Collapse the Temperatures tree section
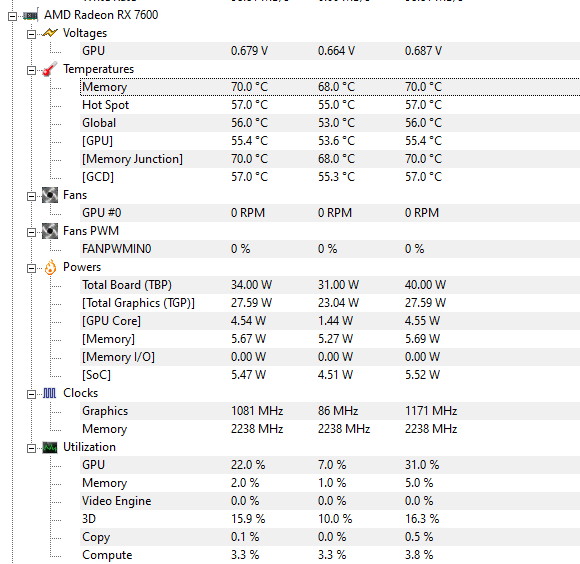The image size is (580, 564). coord(31,70)
